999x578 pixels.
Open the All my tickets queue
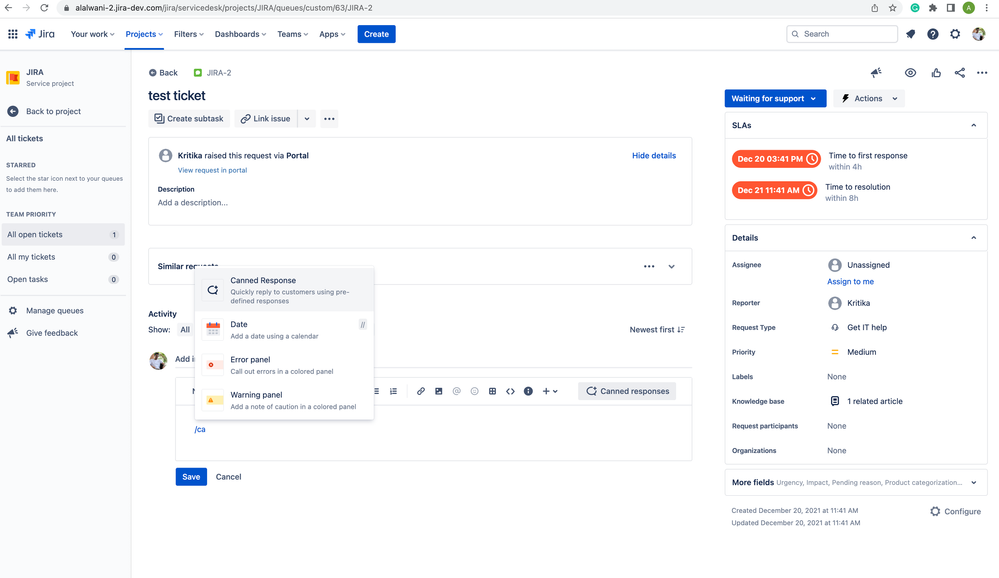pyautogui.click(x=63, y=257)
